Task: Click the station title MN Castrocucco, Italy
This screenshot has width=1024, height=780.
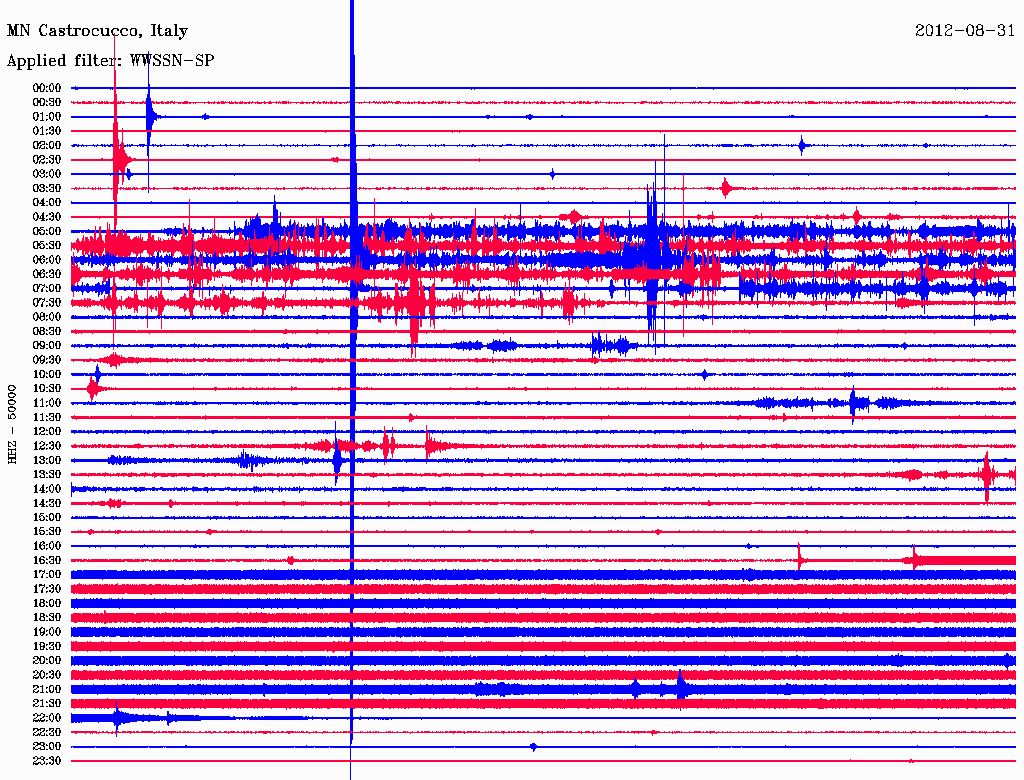Action: [97, 31]
